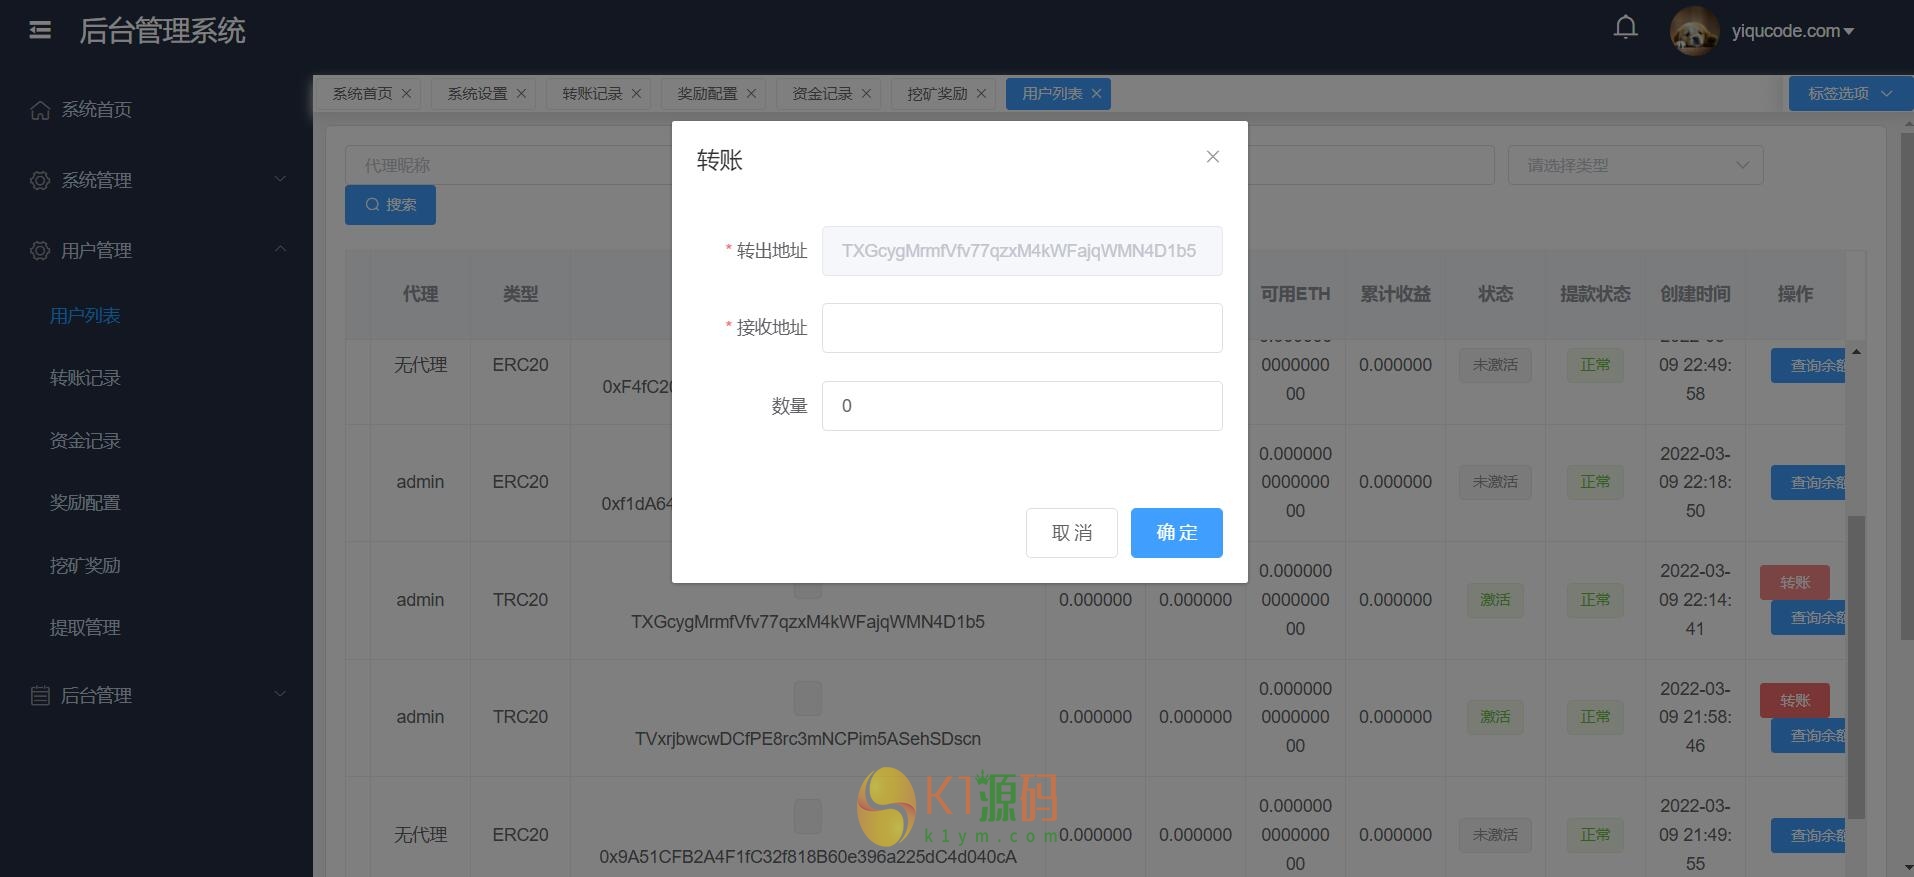Image resolution: width=1914 pixels, height=877 pixels.
Task: Close the 用户列表 tab
Action: 1096,94
